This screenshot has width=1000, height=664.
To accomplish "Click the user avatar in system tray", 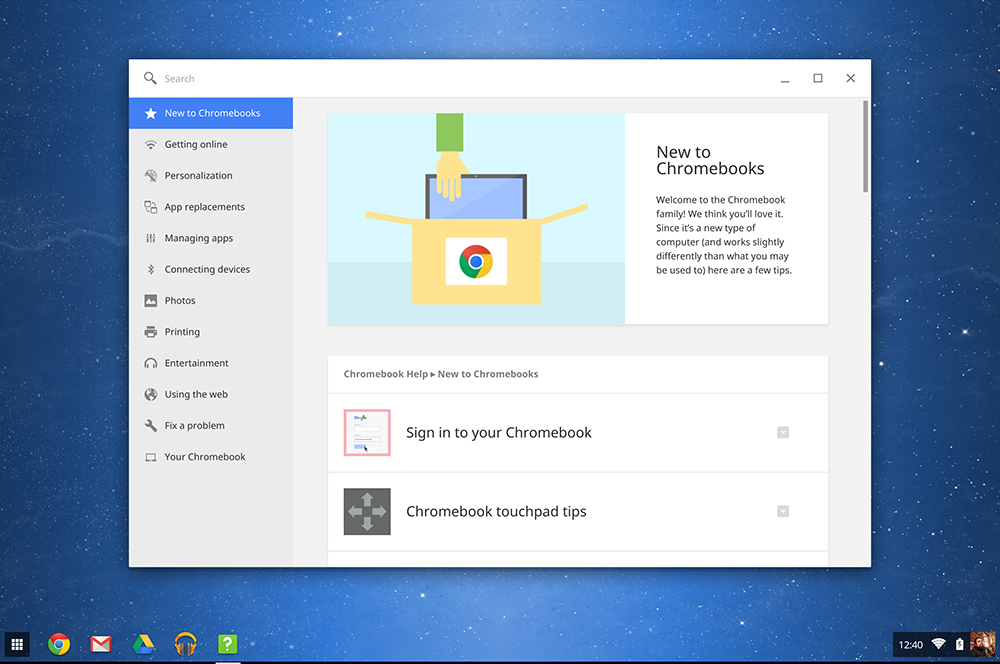I will [x=982, y=644].
